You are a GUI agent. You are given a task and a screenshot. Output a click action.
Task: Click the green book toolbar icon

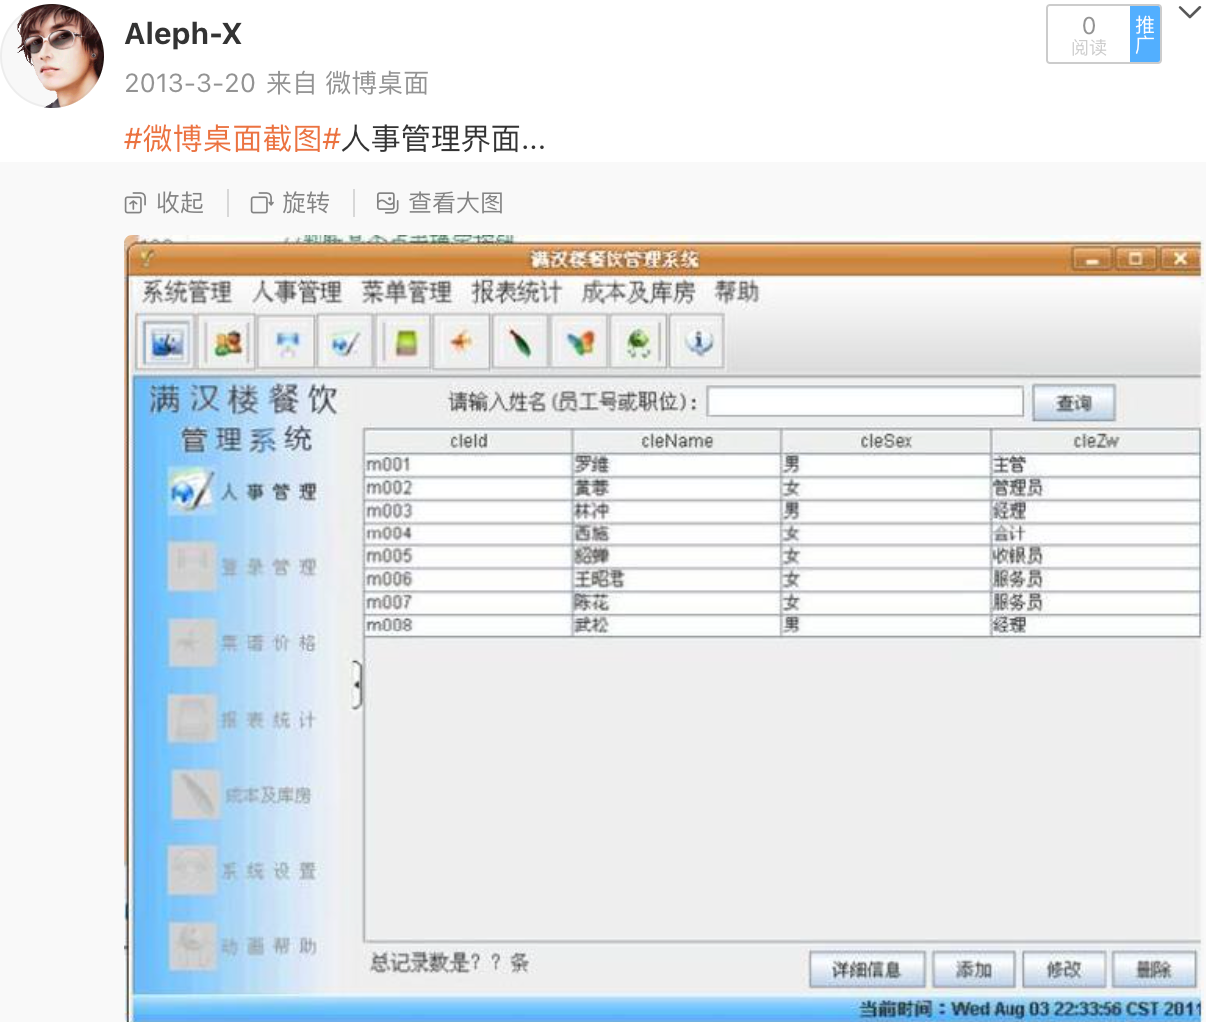click(x=405, y=344)
